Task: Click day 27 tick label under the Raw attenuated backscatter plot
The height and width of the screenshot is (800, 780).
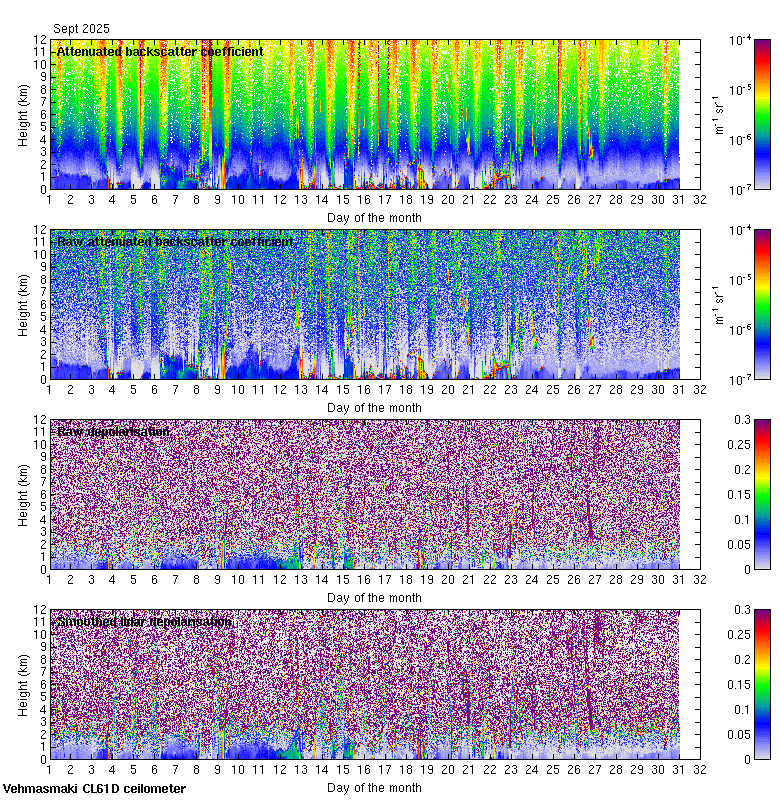Action: click(595, 390)
